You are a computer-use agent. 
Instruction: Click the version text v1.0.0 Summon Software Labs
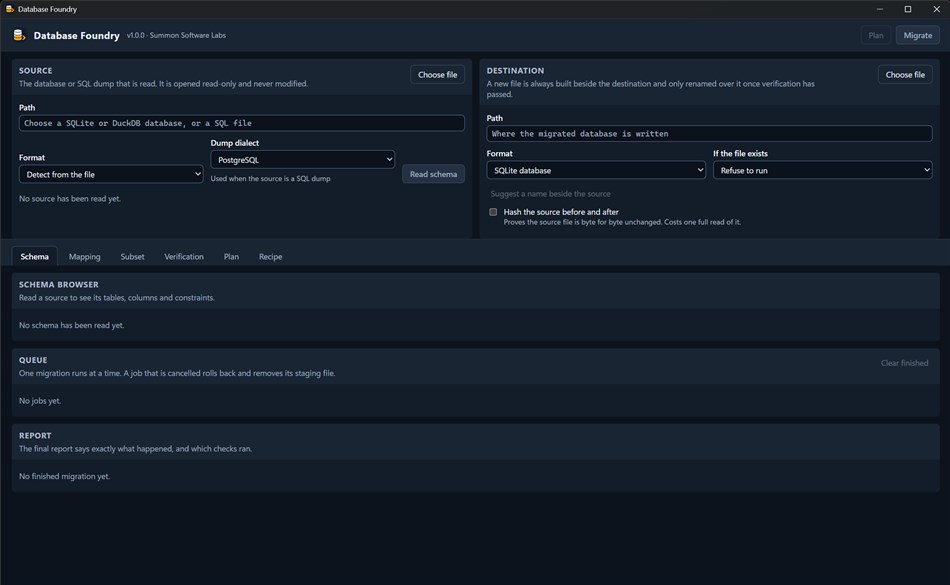(x=176, y=36)
